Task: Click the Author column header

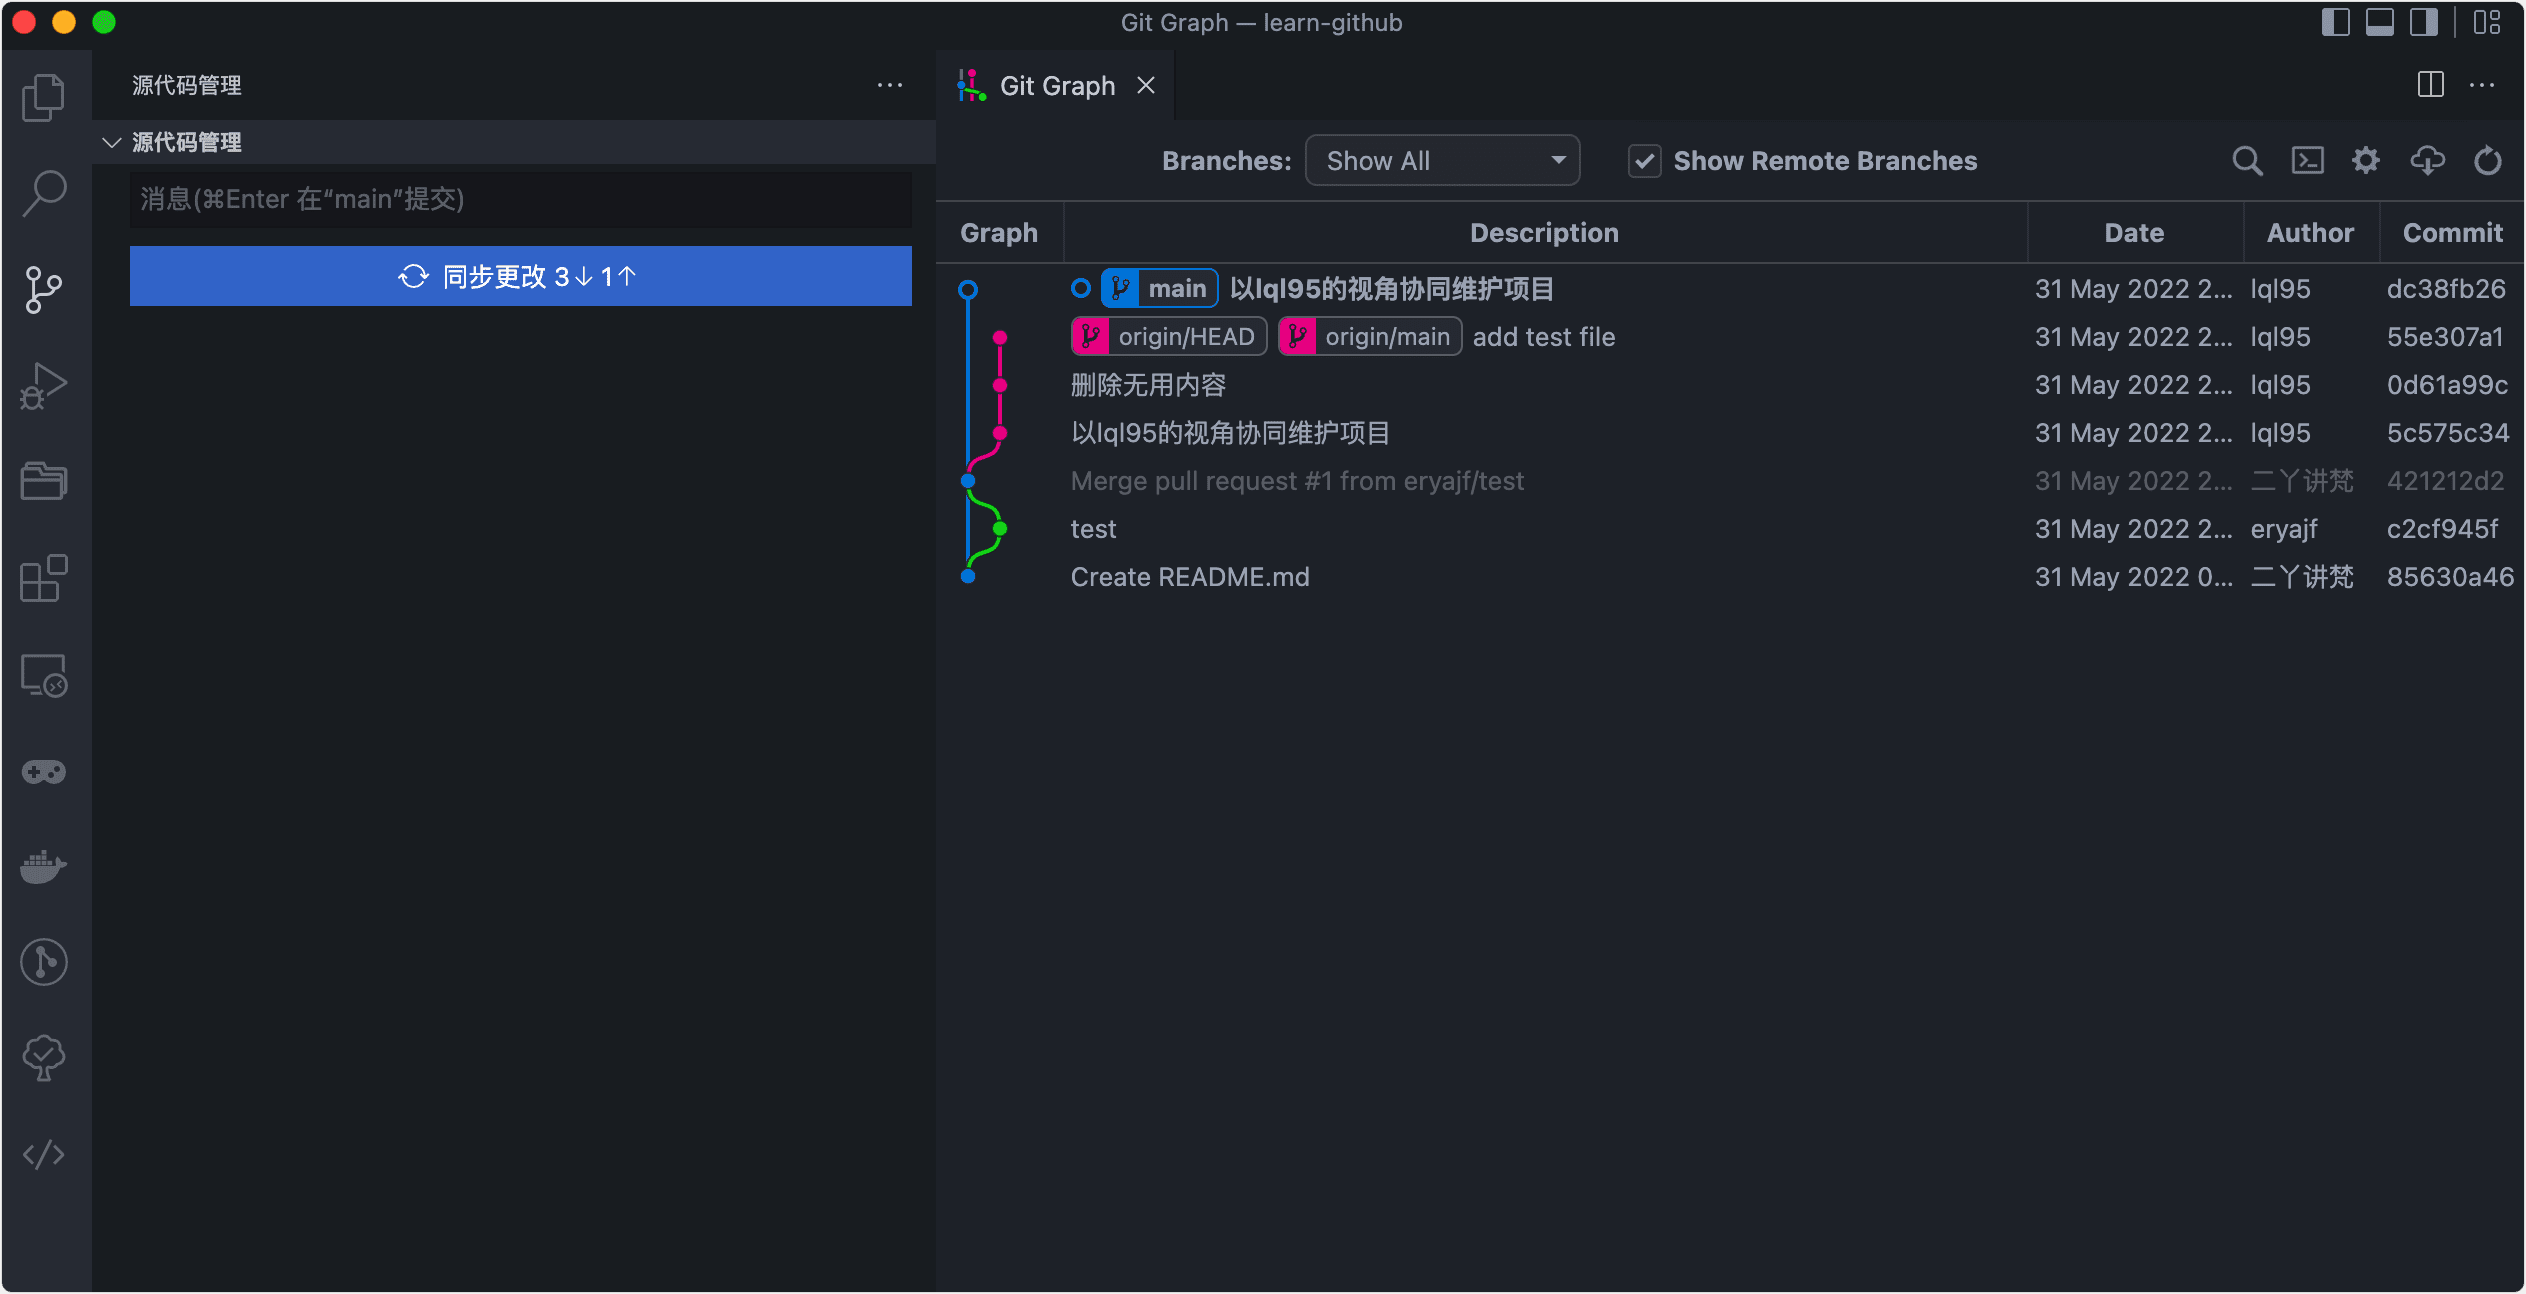Action: point(2310,233)
